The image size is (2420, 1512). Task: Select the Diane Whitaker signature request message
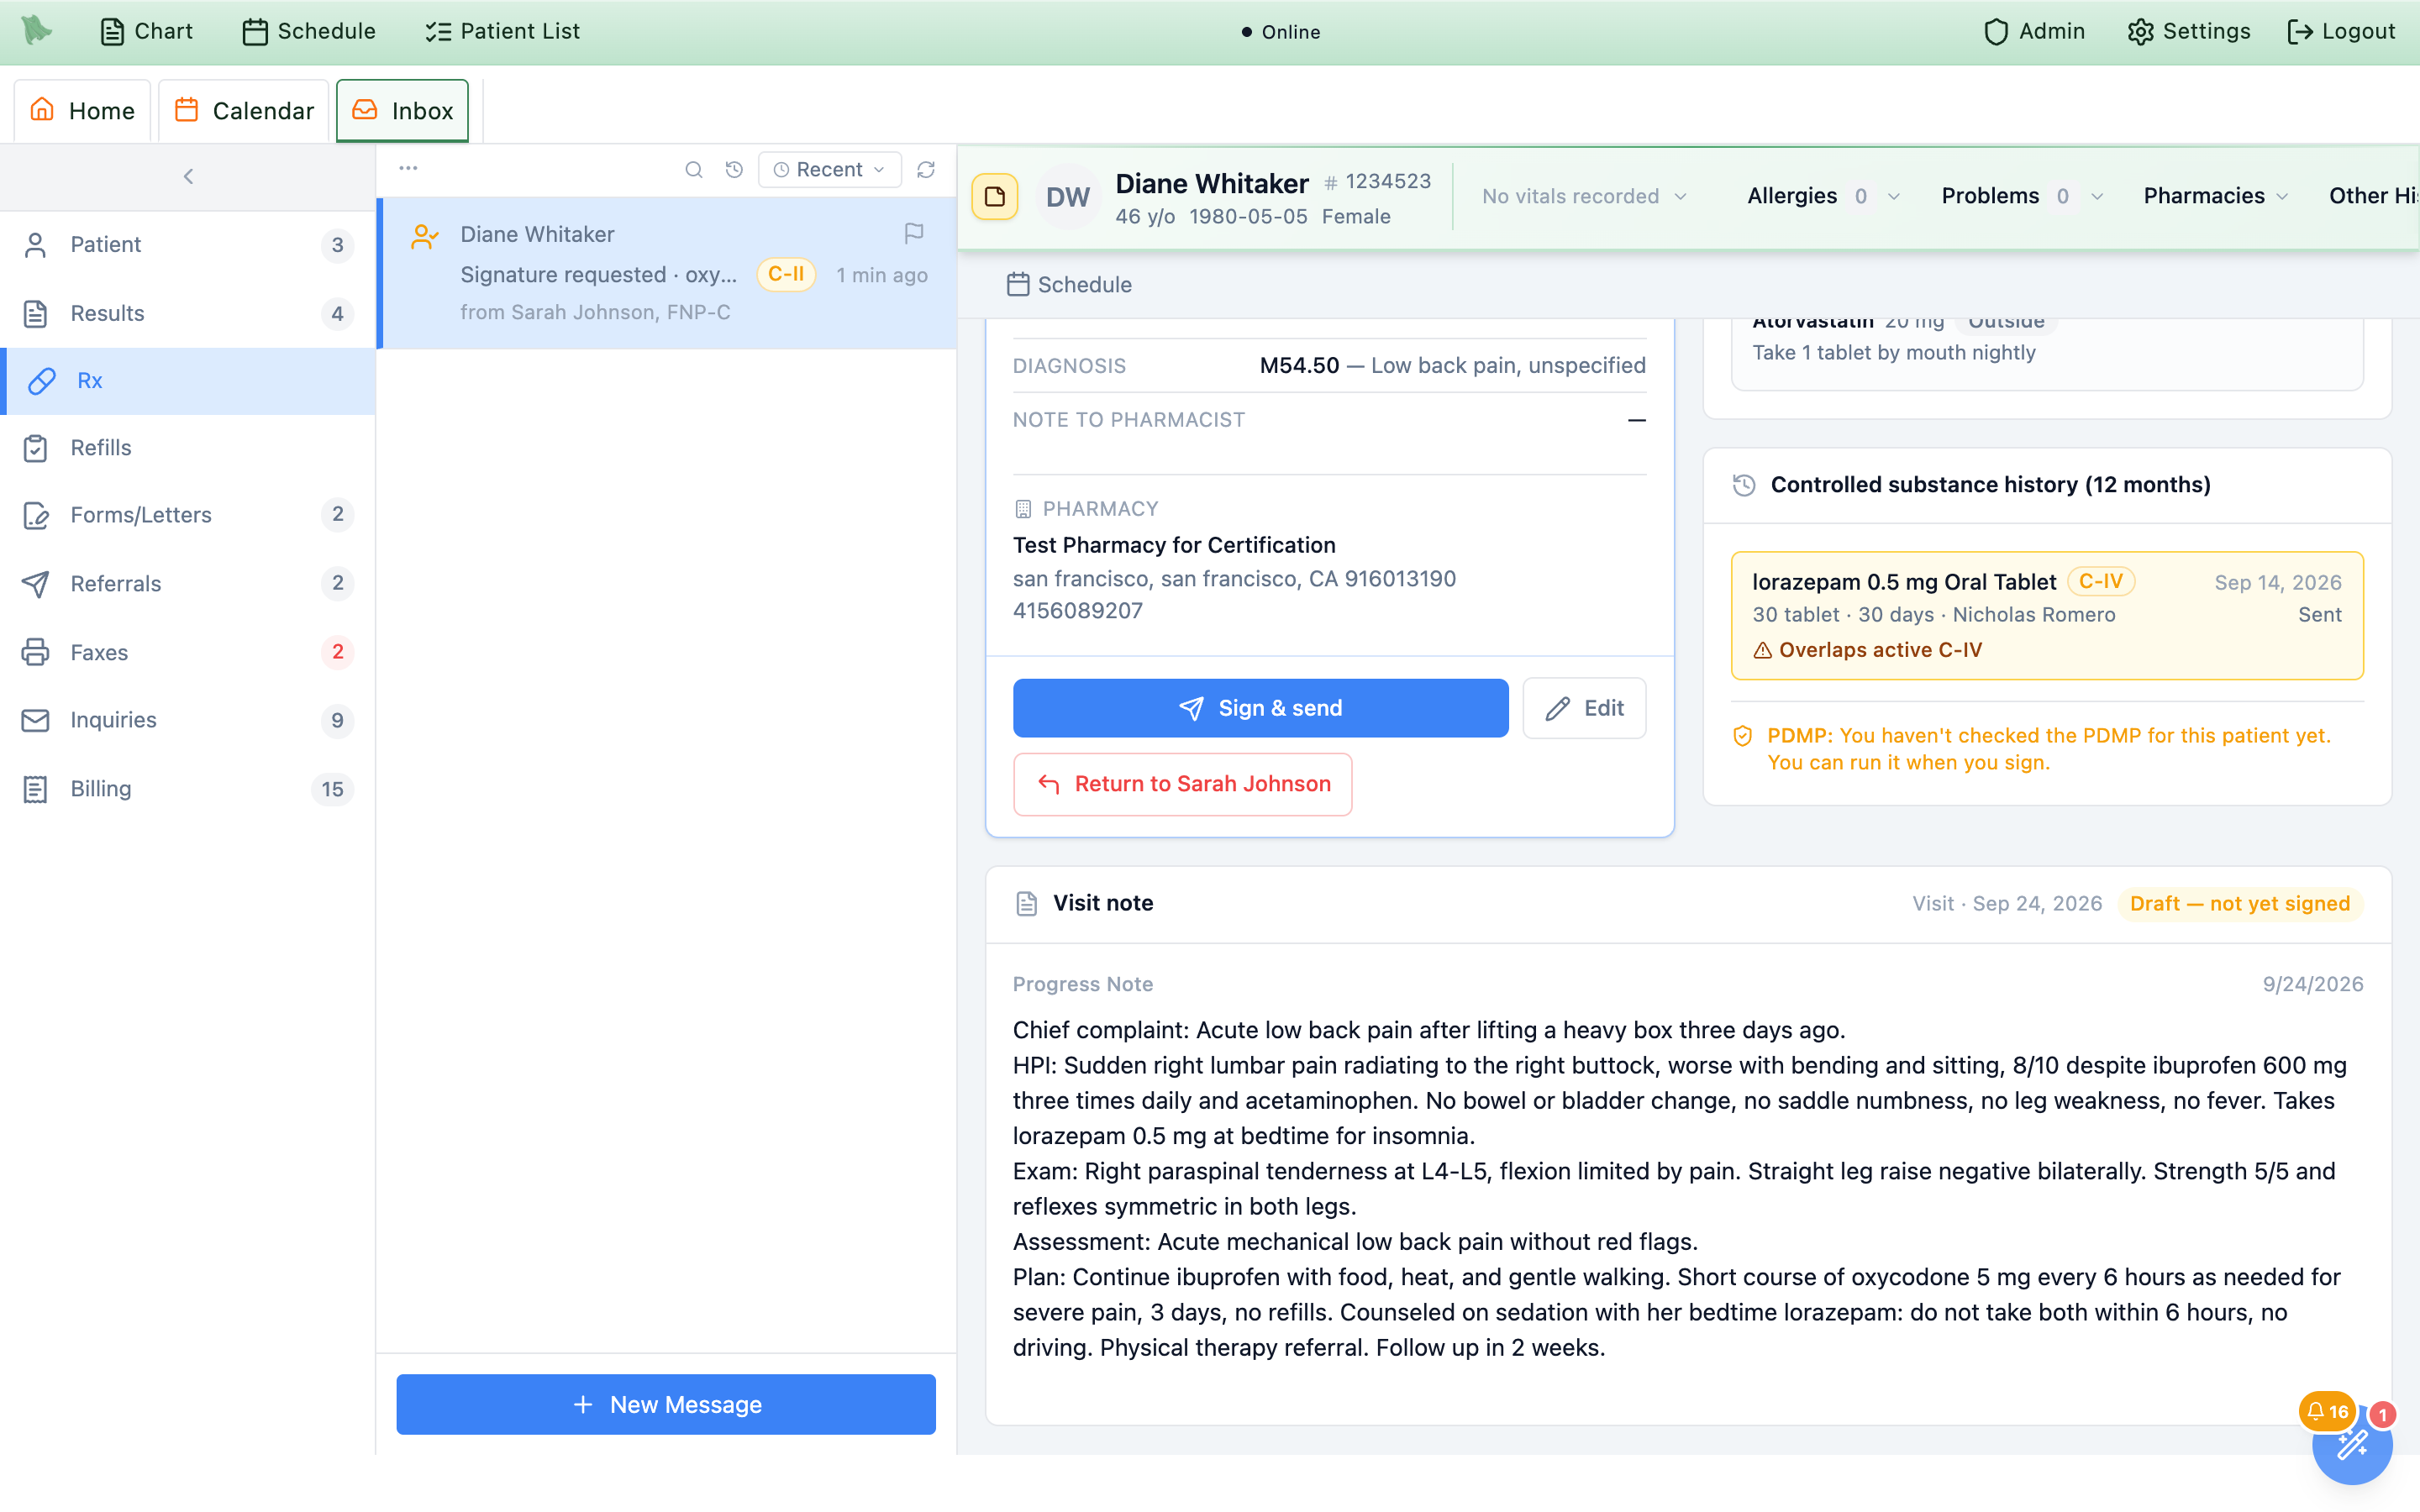click(666, 273)
